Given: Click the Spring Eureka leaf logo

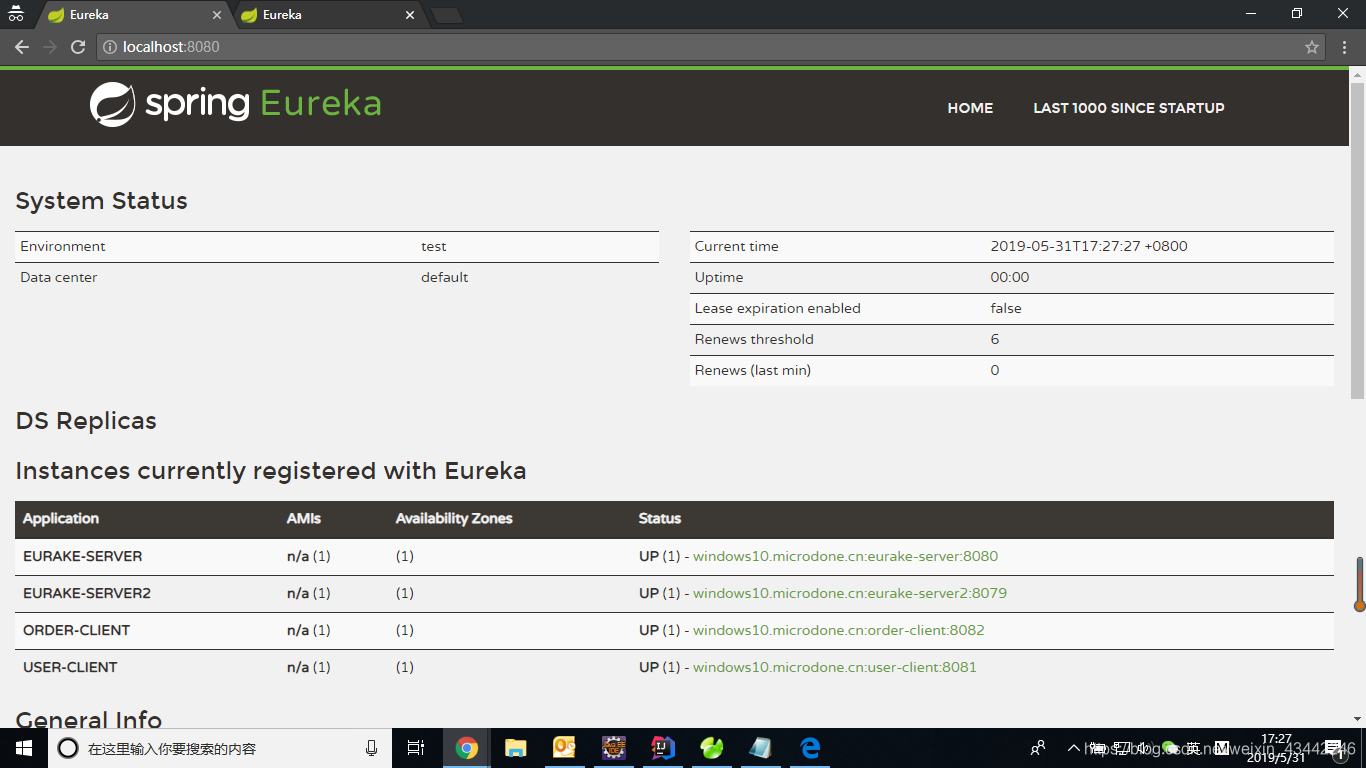Looking at the screenshot, I should [x=112, y=104].
